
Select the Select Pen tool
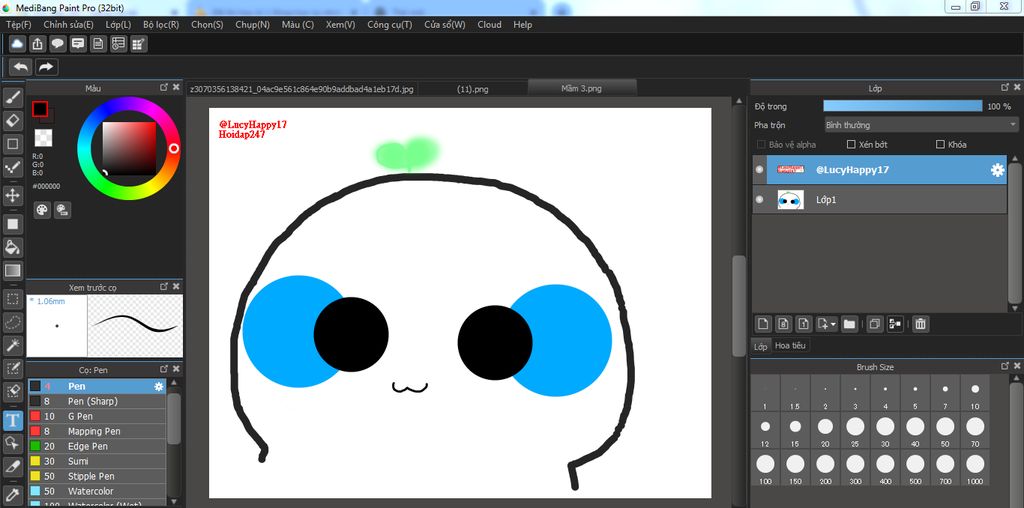[x=12, y=368]
